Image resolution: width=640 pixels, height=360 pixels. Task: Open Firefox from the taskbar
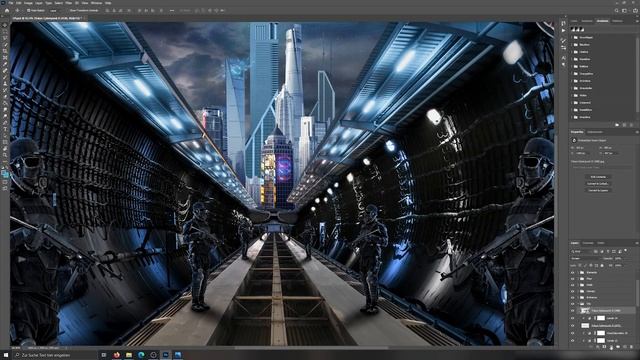coord(117,355)
